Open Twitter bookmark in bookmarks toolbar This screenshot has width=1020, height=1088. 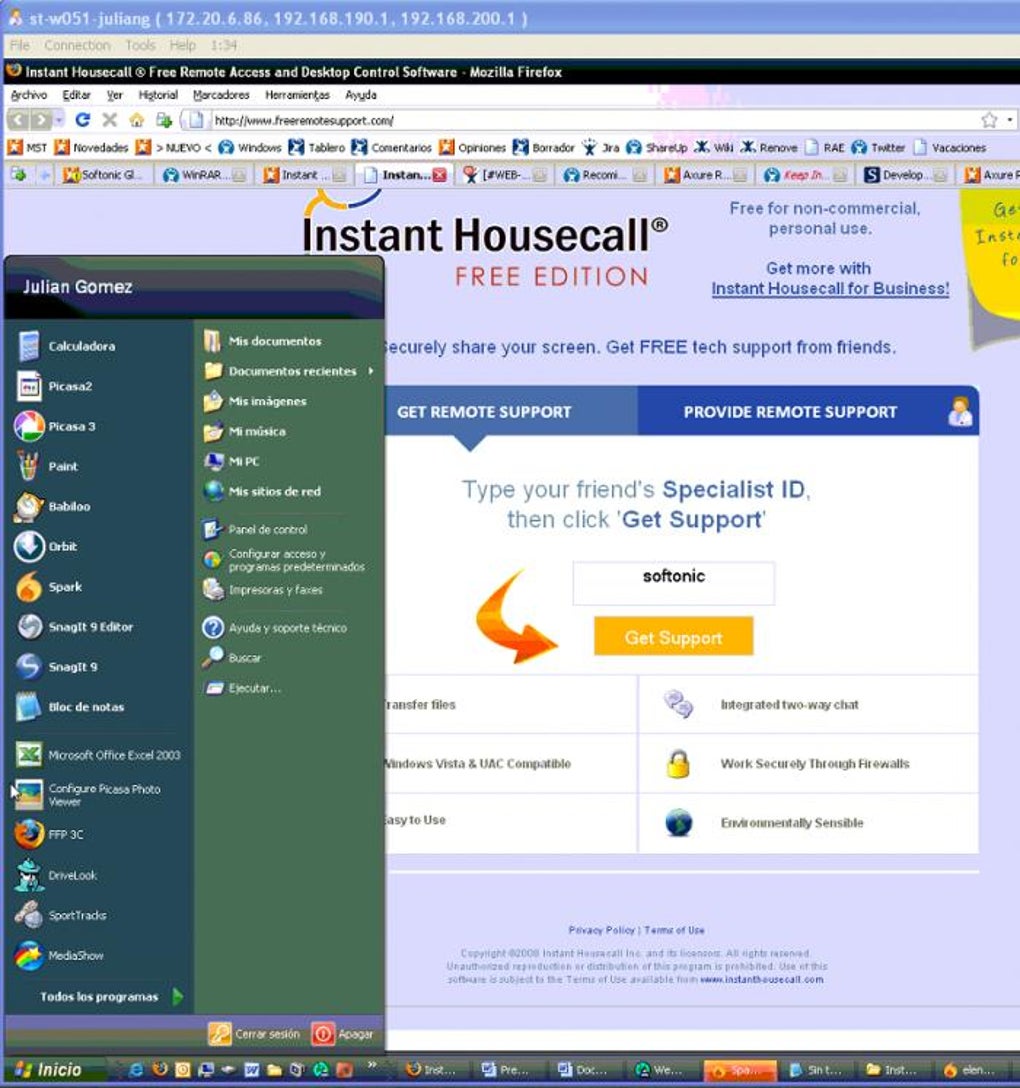[x=878, y=148]
